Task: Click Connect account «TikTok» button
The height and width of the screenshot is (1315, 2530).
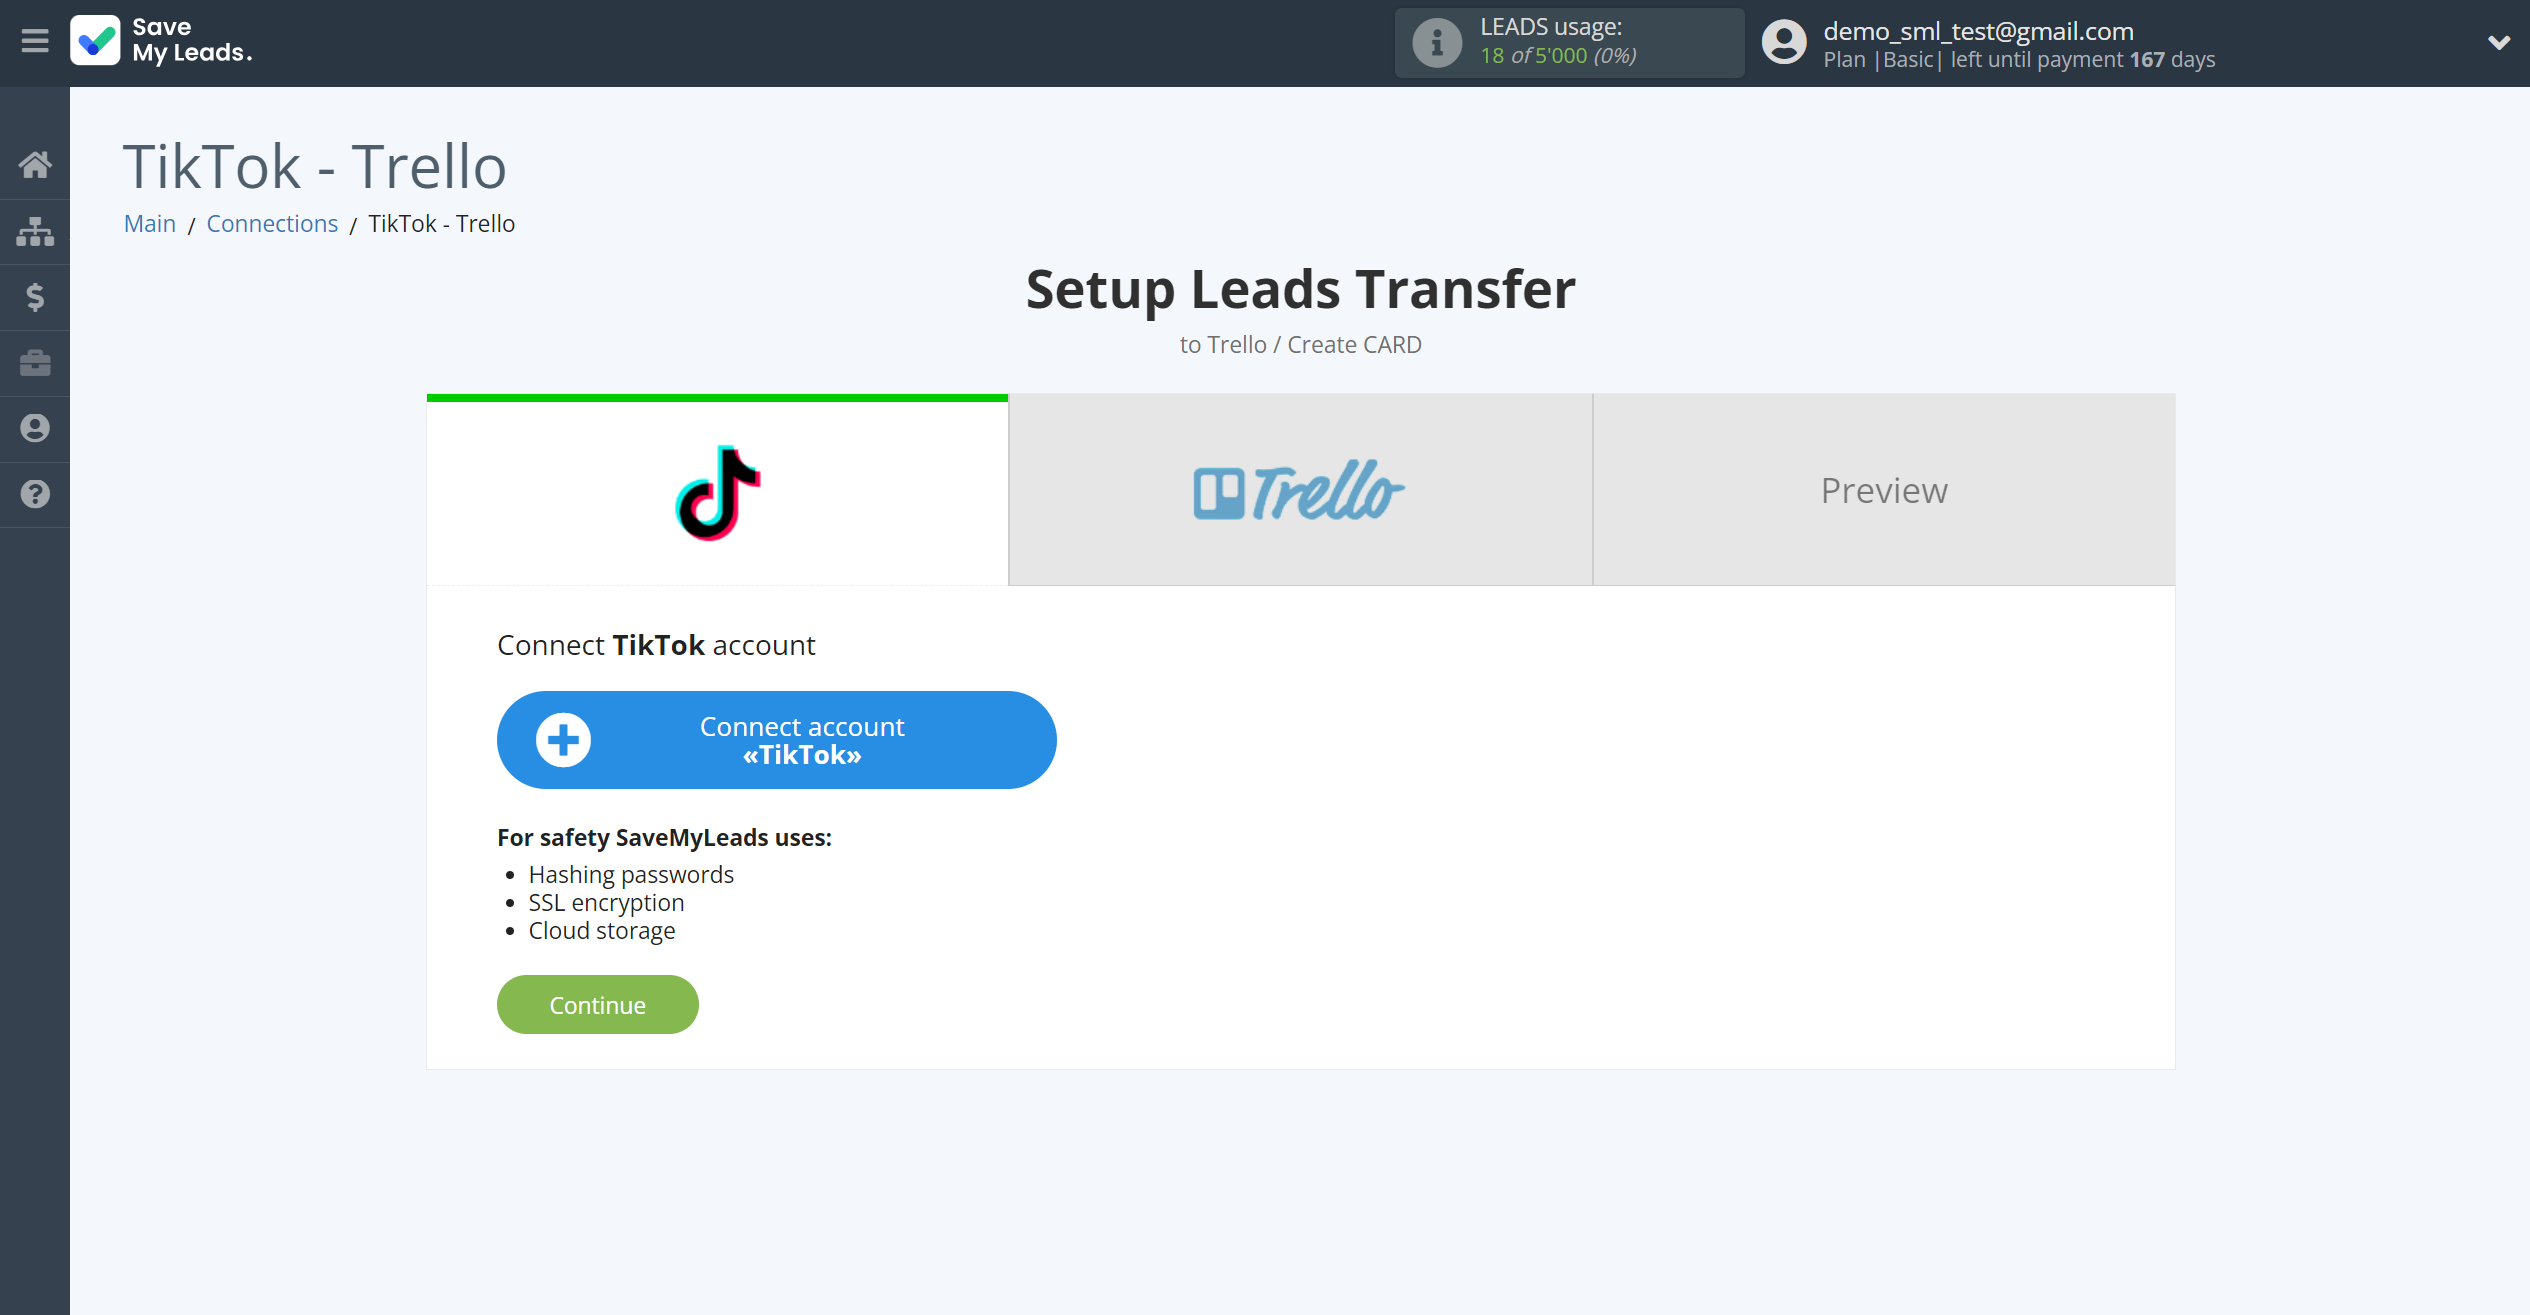Action: tap(776, 739)
